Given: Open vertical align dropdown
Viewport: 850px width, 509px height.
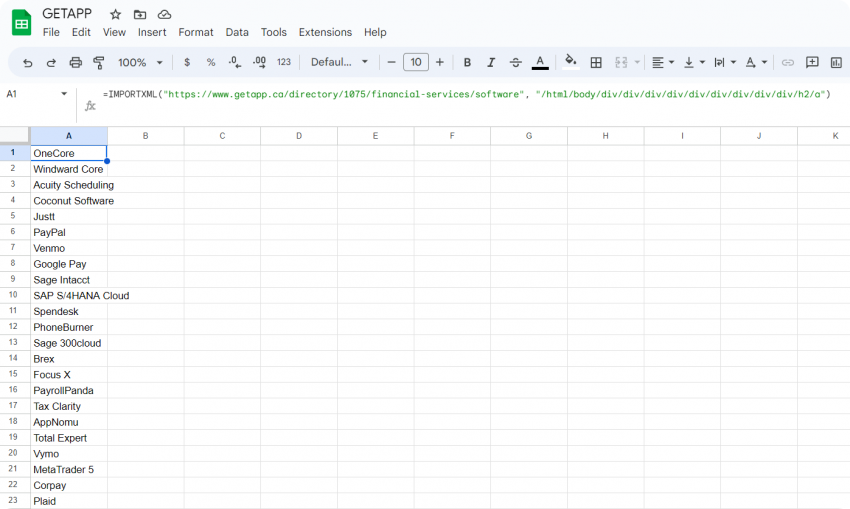Looking at the screenshot, I should pos(694,62).
